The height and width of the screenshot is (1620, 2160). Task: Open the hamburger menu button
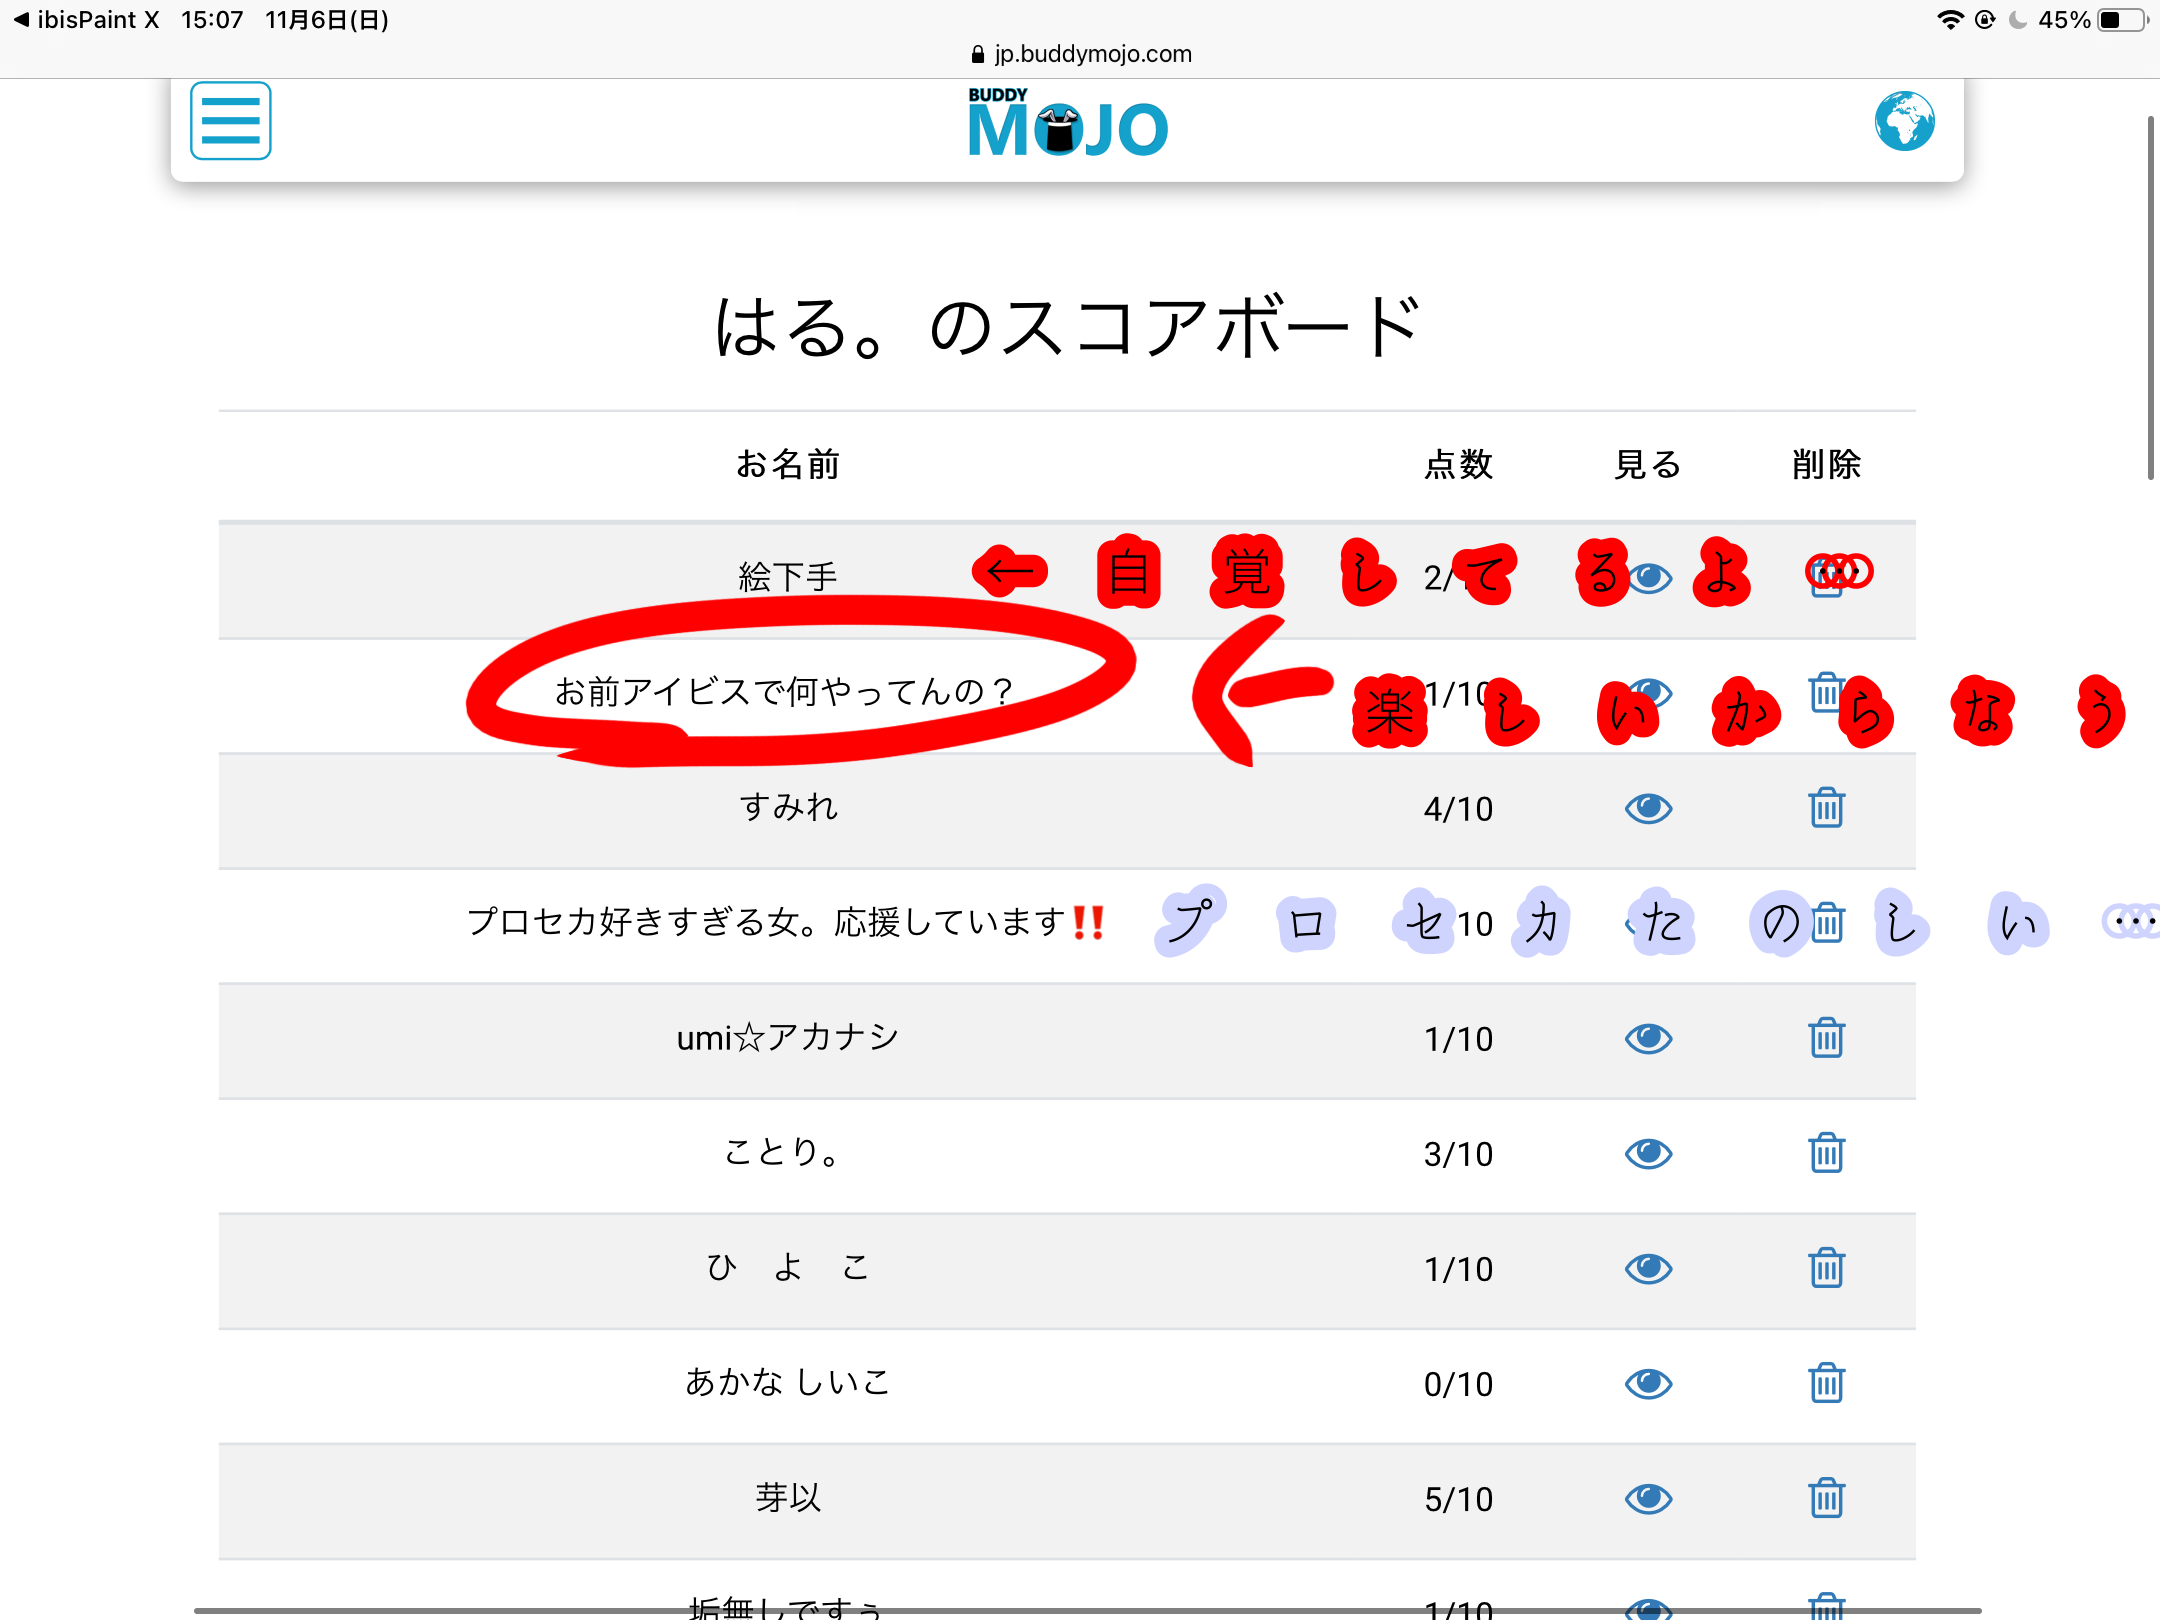pos(230,121)
